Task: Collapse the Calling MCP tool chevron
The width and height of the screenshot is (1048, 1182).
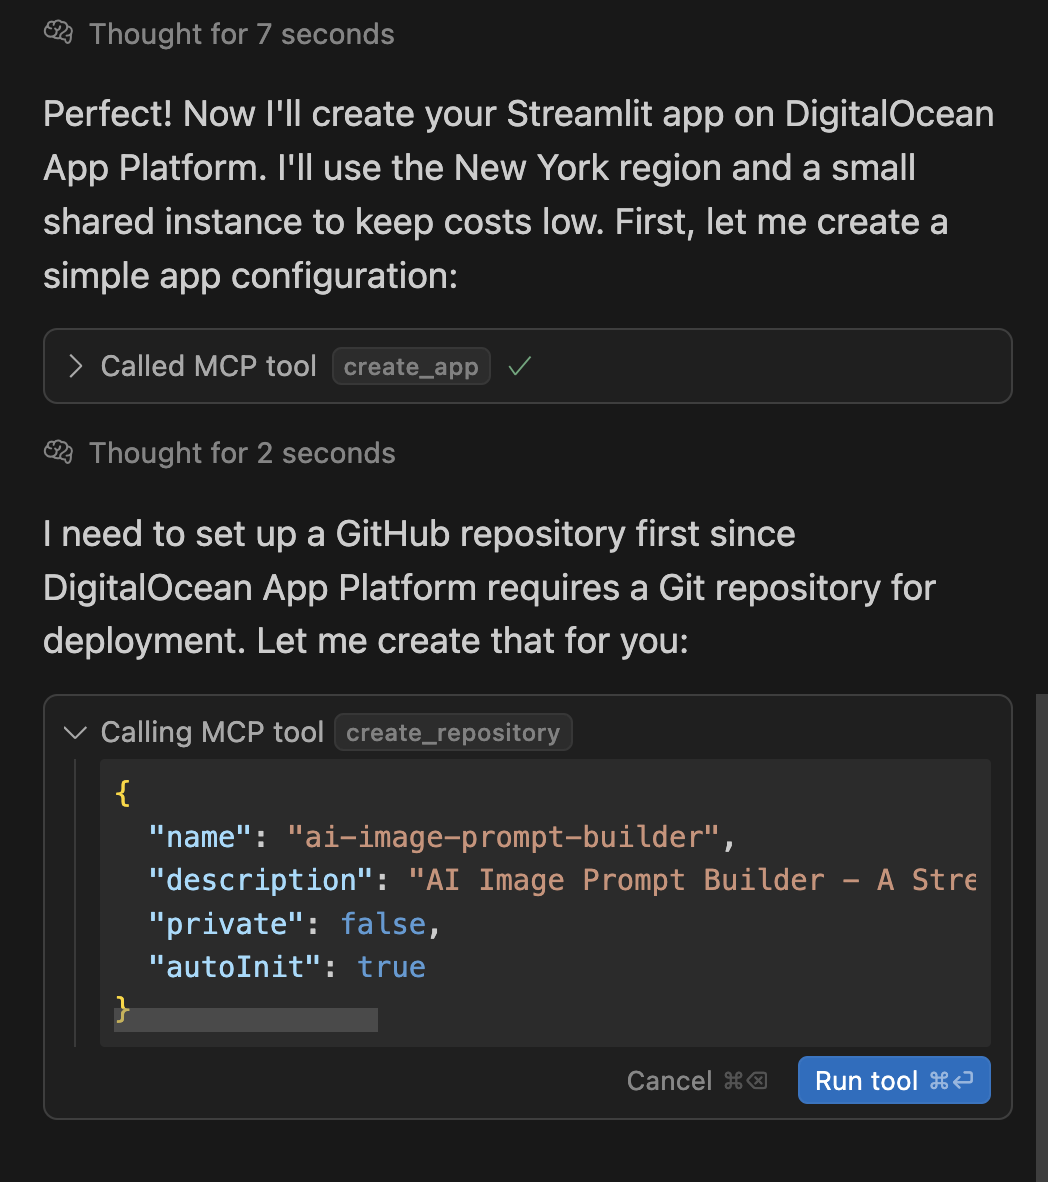Action: pos(75,733)
